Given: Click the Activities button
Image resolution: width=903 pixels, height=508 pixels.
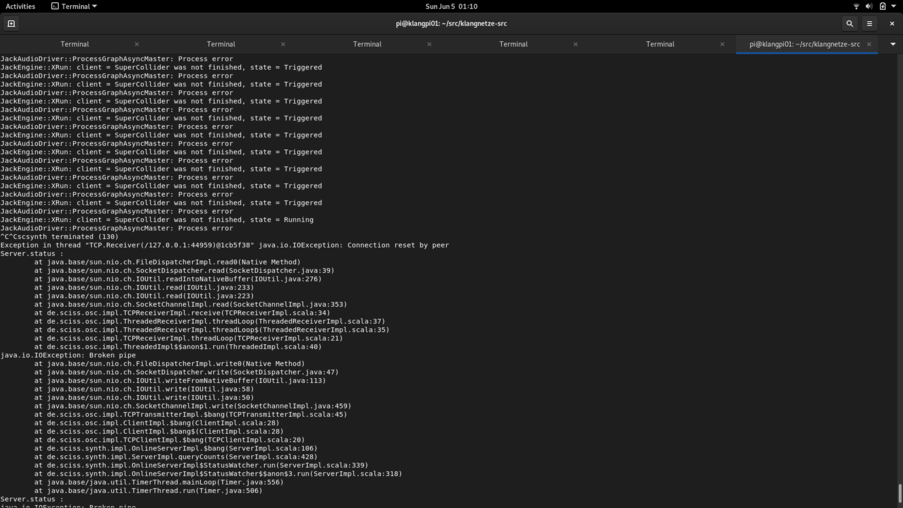Looking at the screenshot, I should coord(20,6).
